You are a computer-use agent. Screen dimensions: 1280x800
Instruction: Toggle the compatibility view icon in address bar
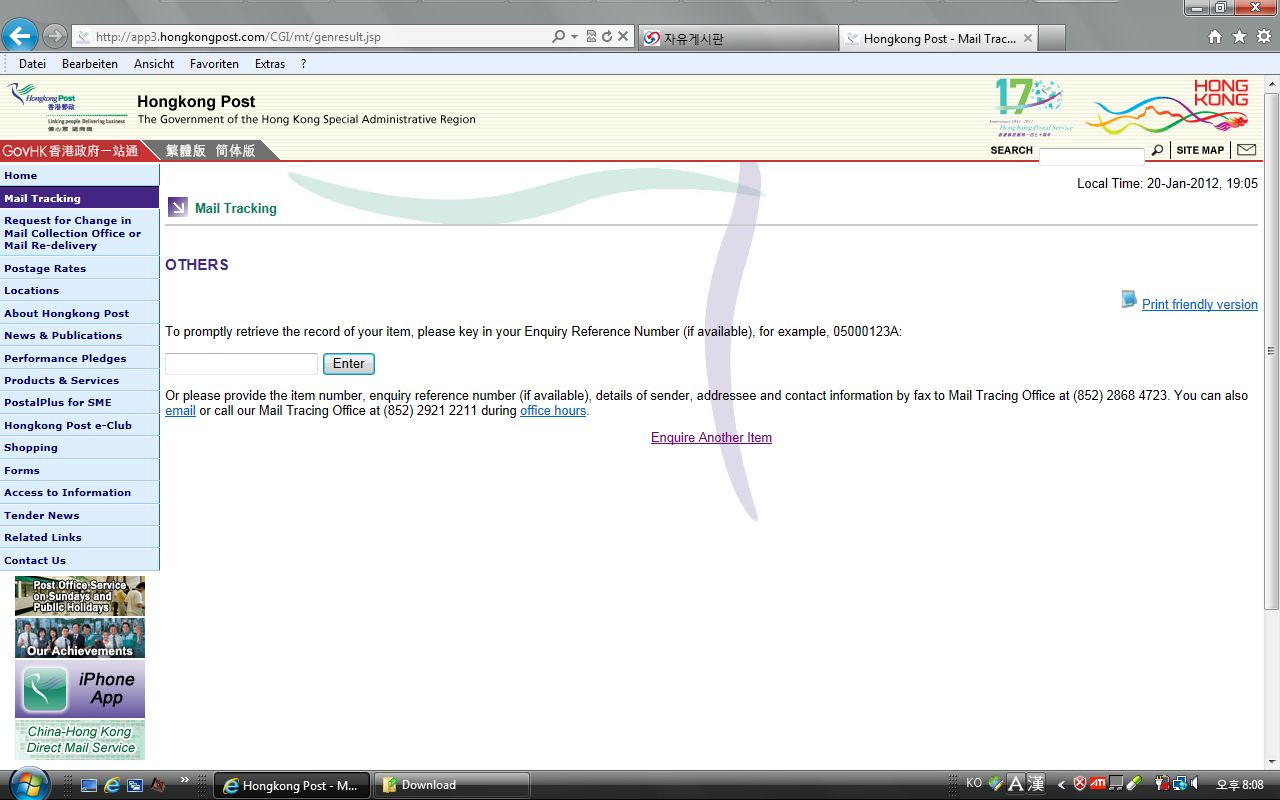point(591,37)
